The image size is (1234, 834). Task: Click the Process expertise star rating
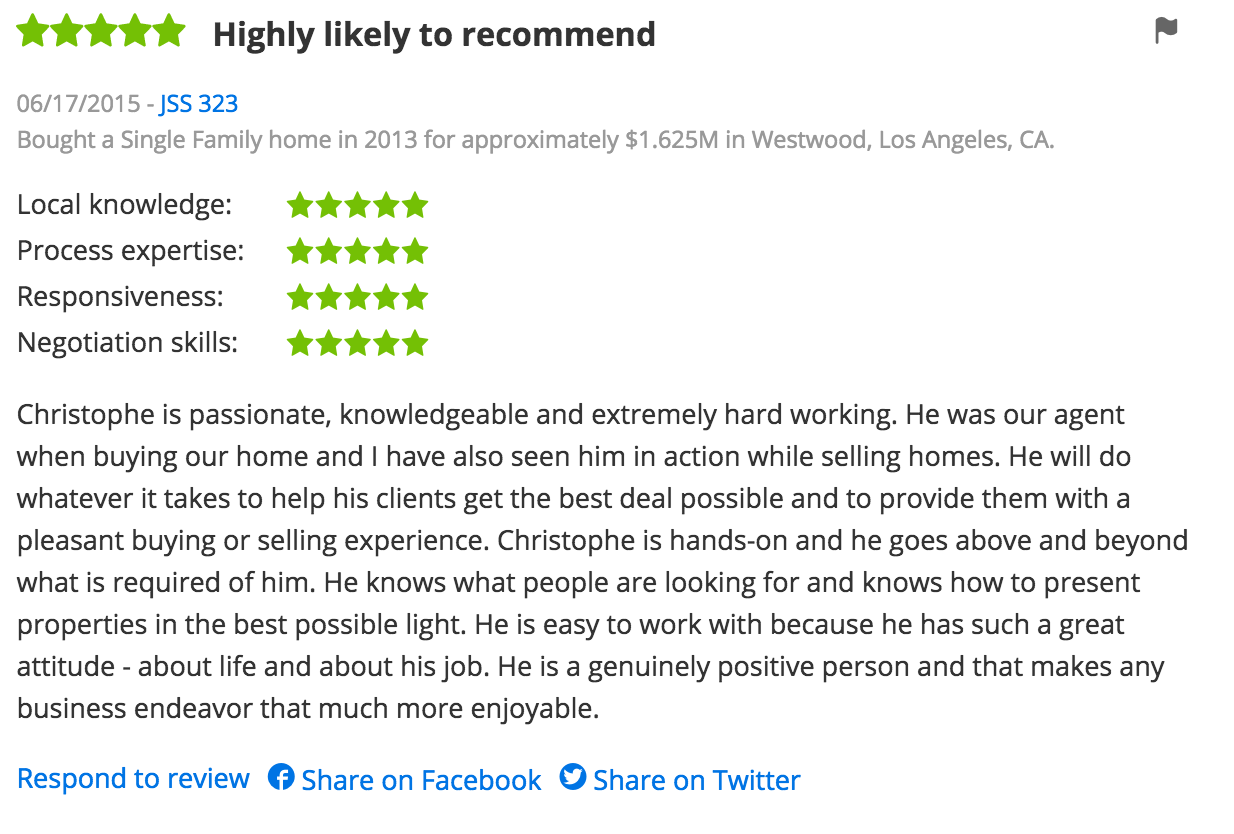point(357,251)
